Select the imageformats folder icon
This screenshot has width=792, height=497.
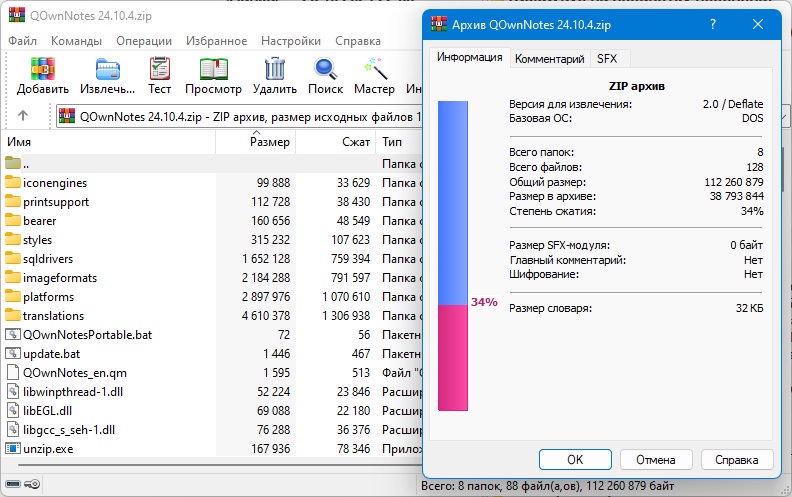pyautogui.click(x=13, y=277)
